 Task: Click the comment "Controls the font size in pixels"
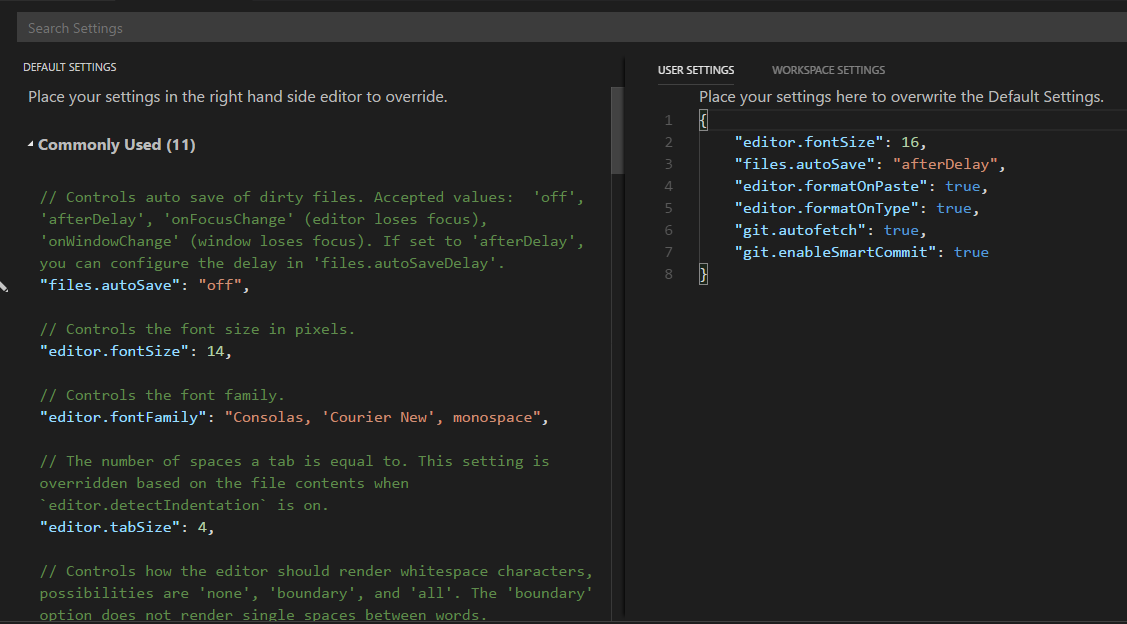197,329
